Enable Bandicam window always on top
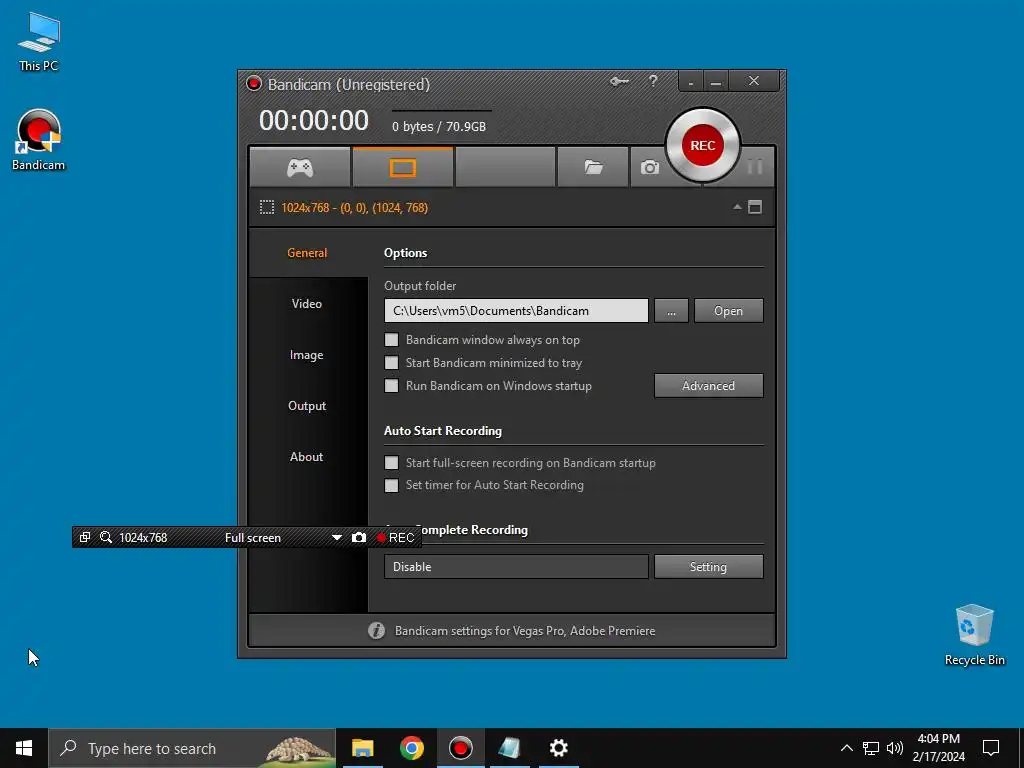 391,340
